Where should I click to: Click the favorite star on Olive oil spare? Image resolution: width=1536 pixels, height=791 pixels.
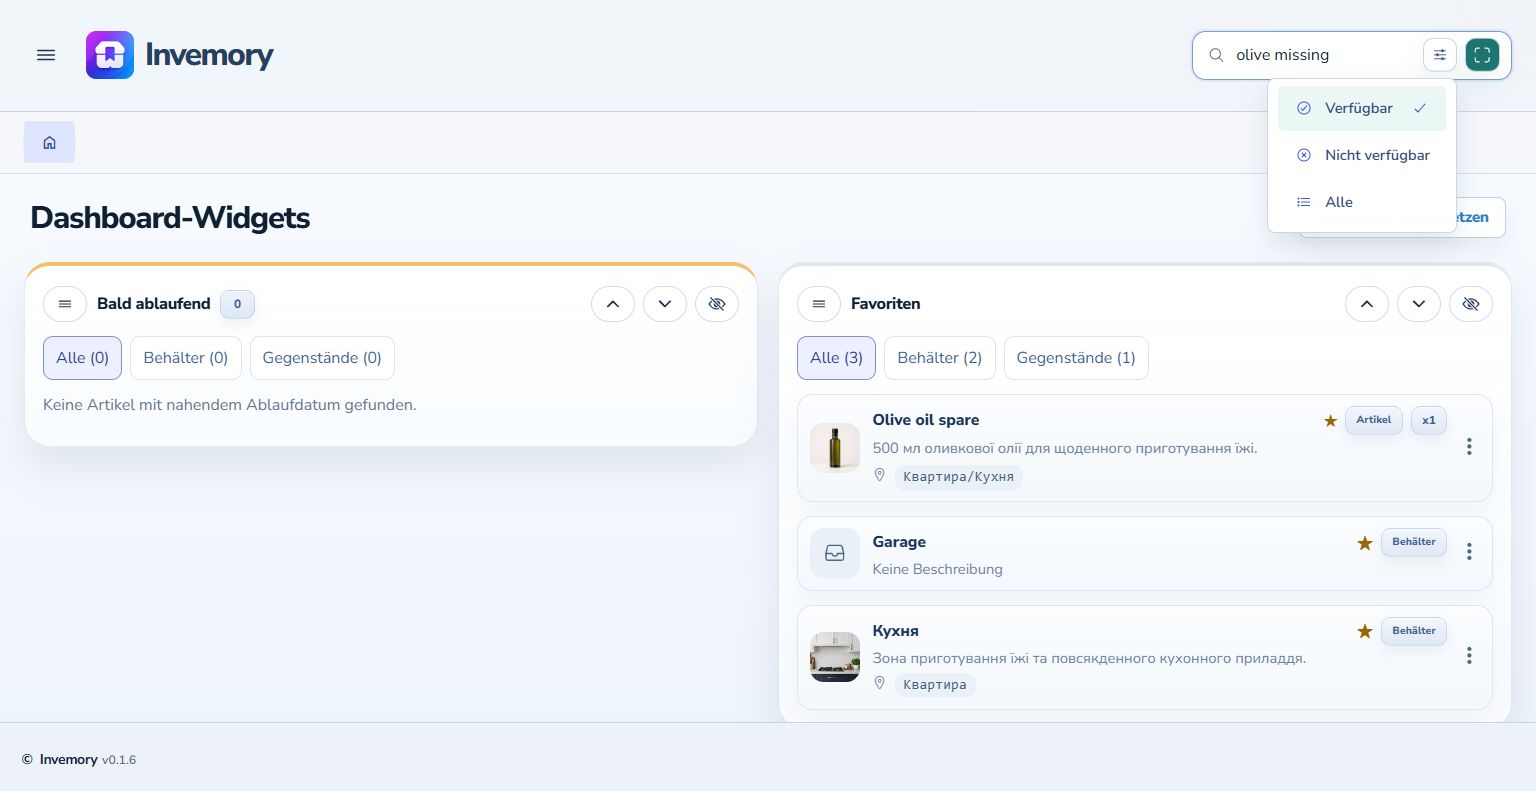pyautogui.click(x=1330, y=421)
